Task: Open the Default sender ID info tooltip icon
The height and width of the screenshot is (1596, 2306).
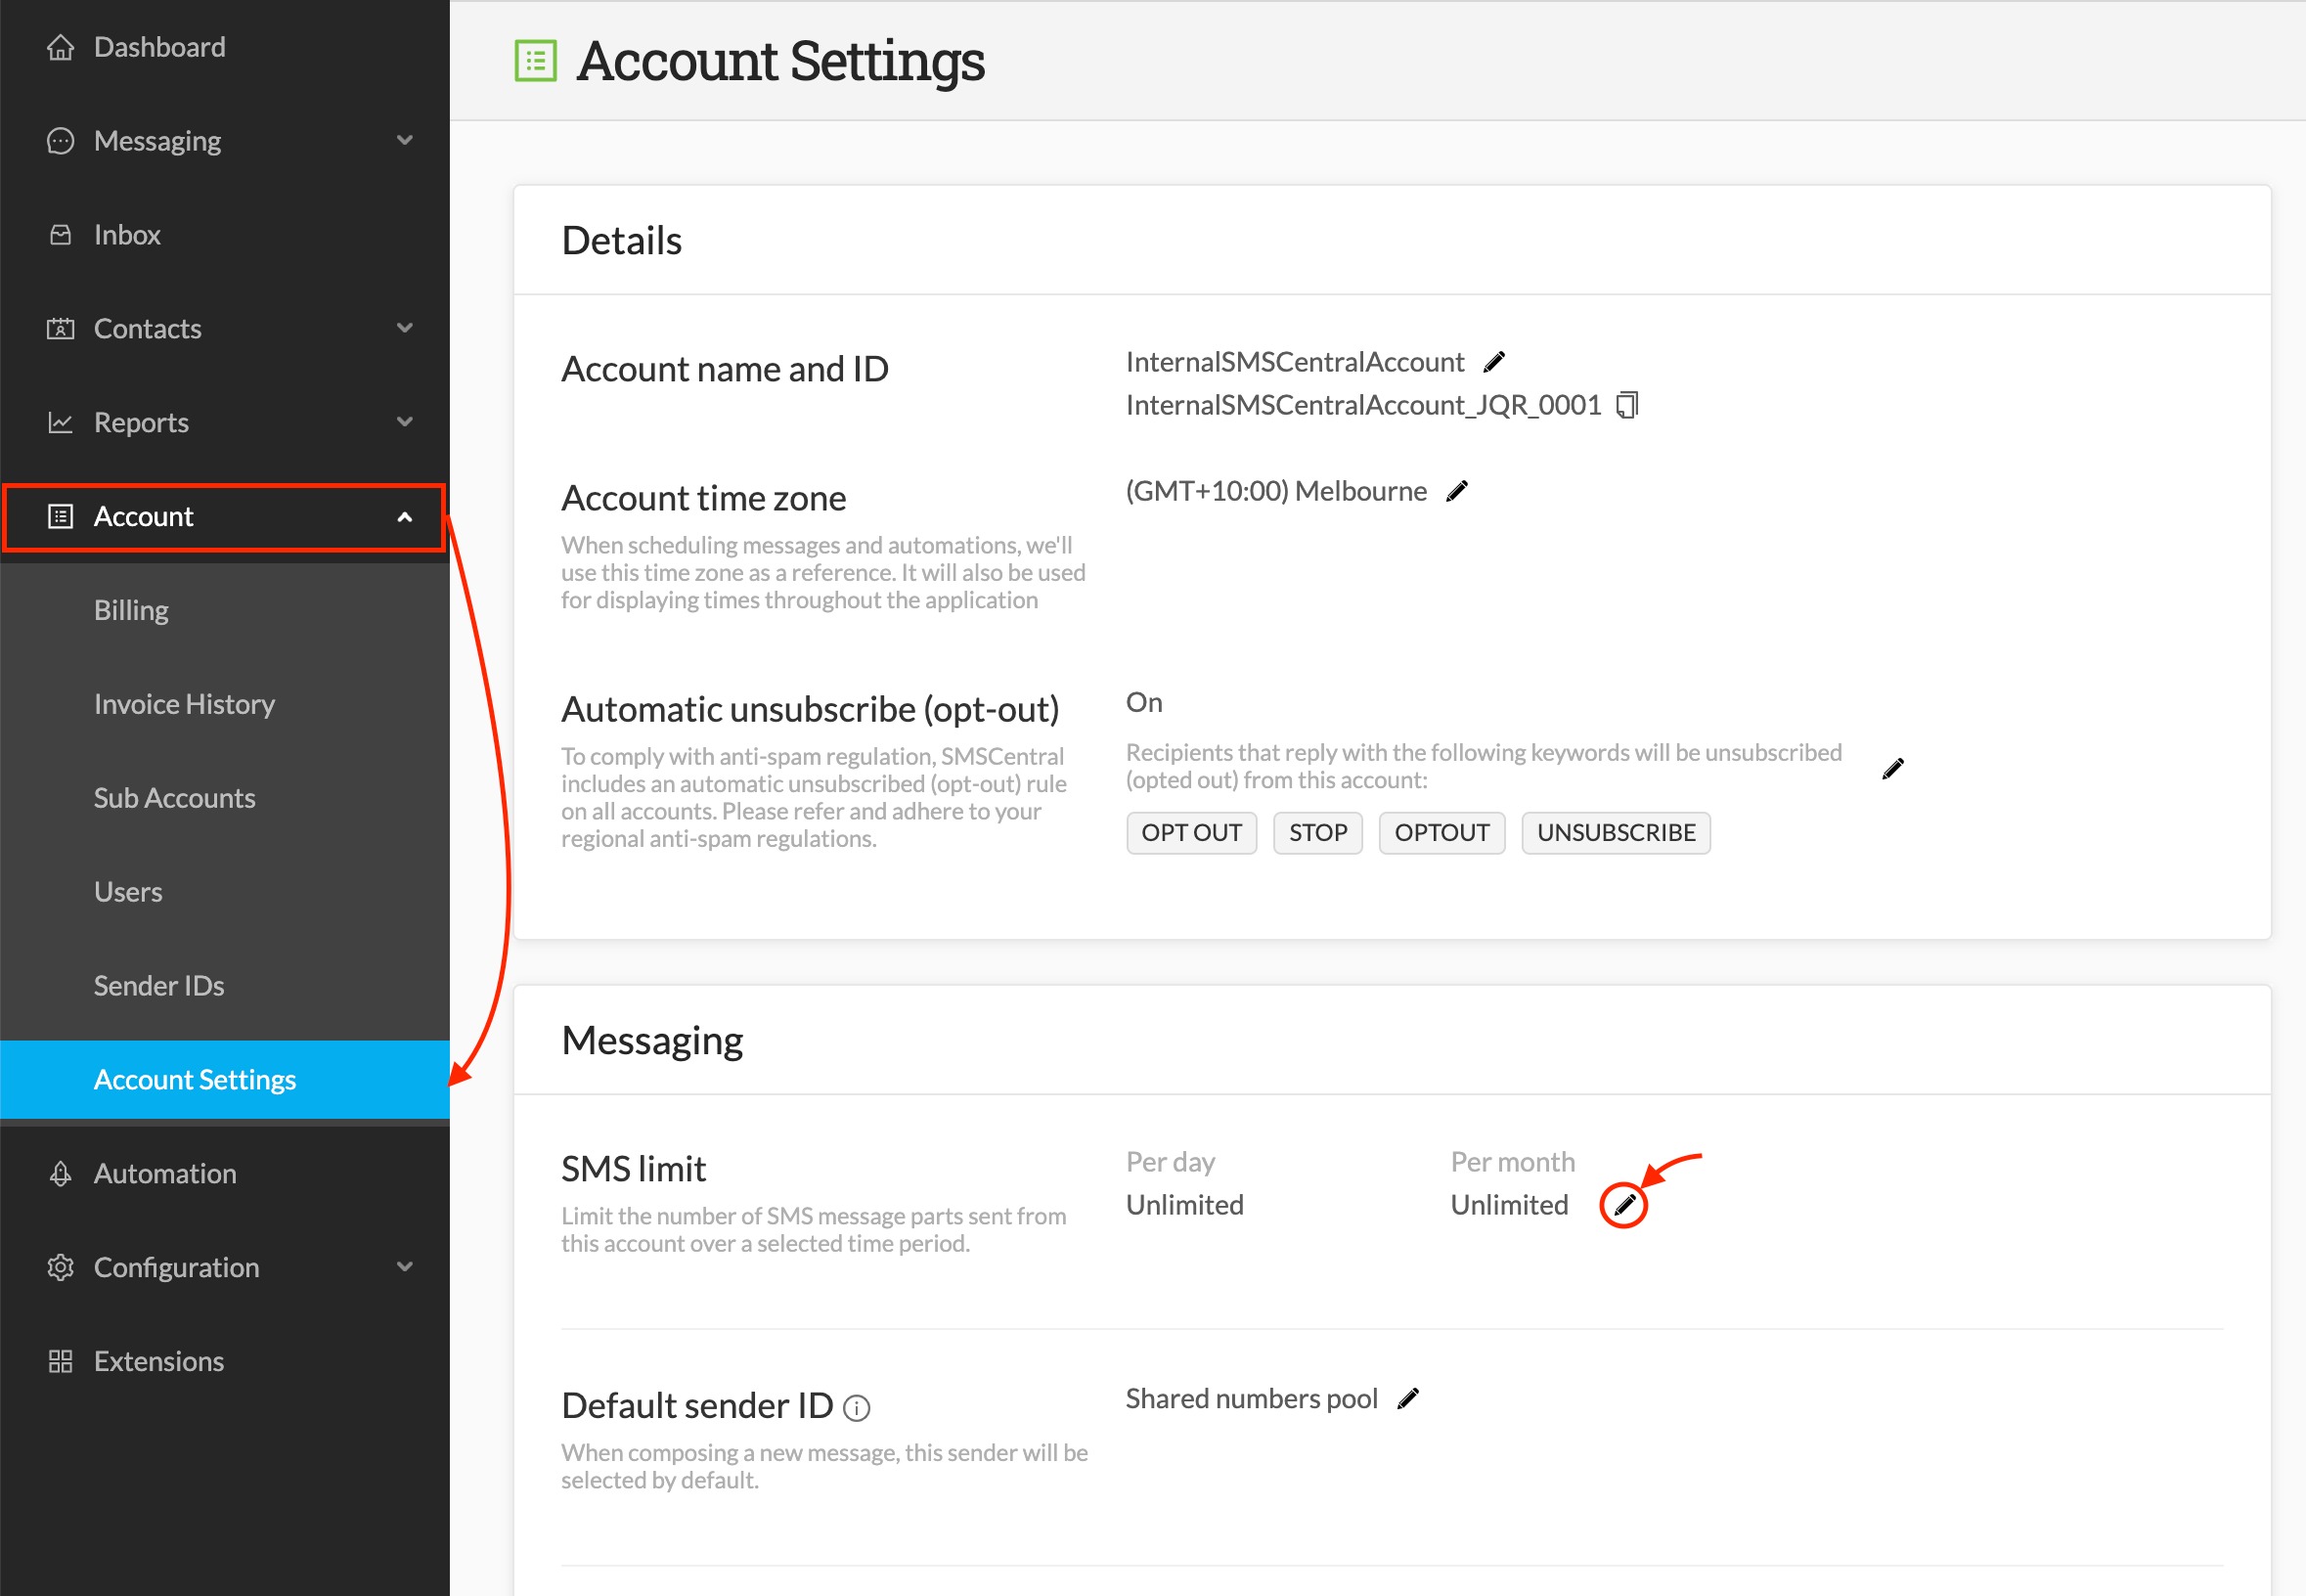Action: 856,1407
